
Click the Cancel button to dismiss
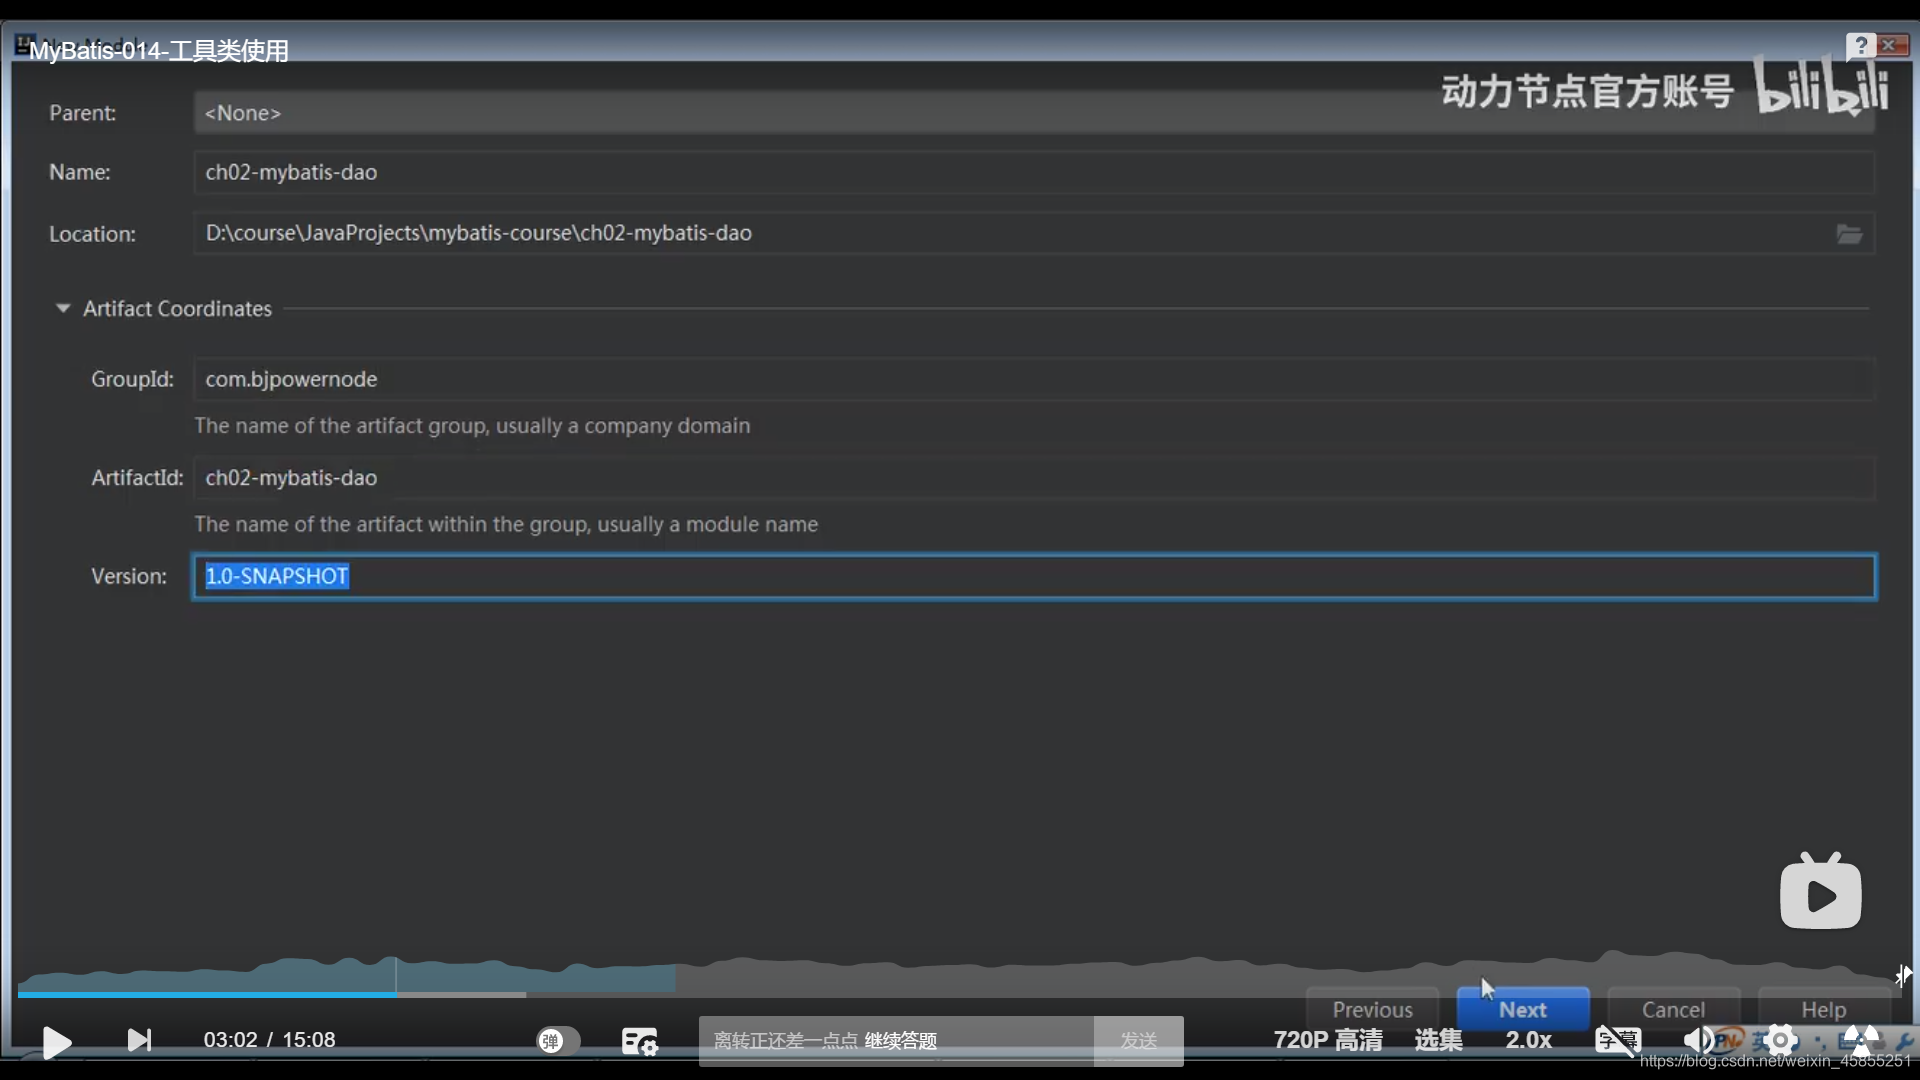(1672, 1009)
